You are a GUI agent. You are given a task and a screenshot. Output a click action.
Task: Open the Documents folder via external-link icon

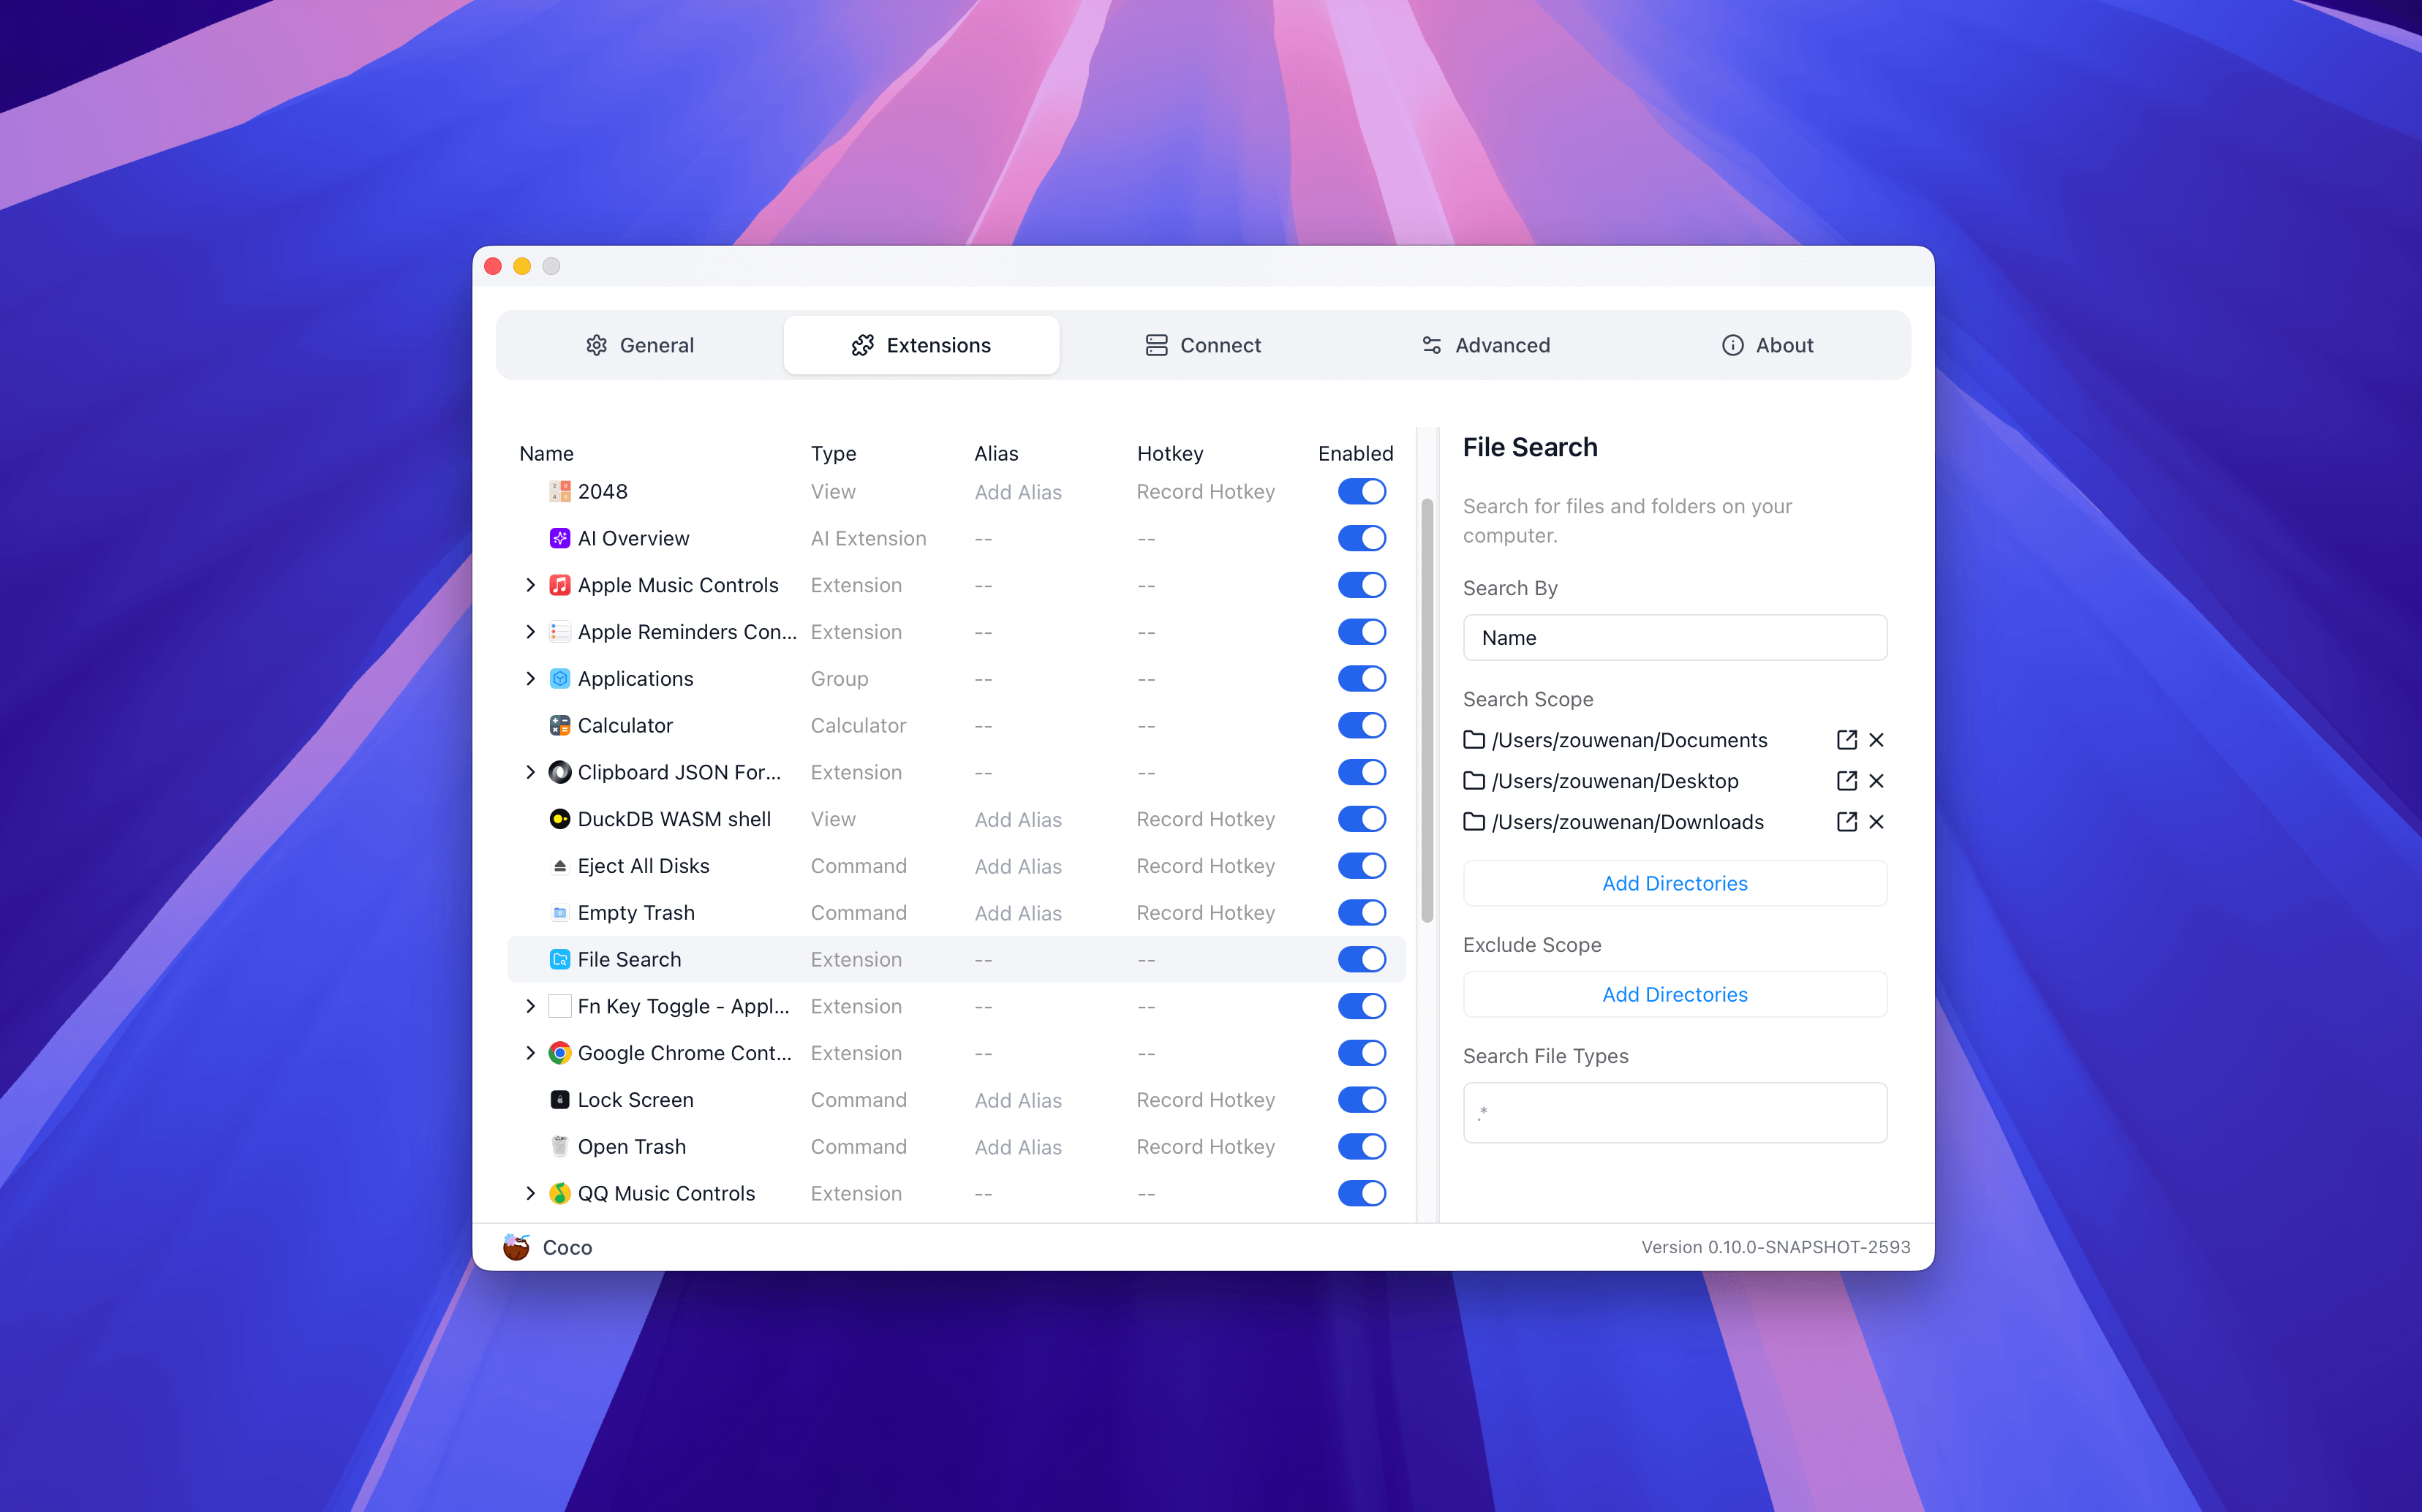click(1846, 740)
